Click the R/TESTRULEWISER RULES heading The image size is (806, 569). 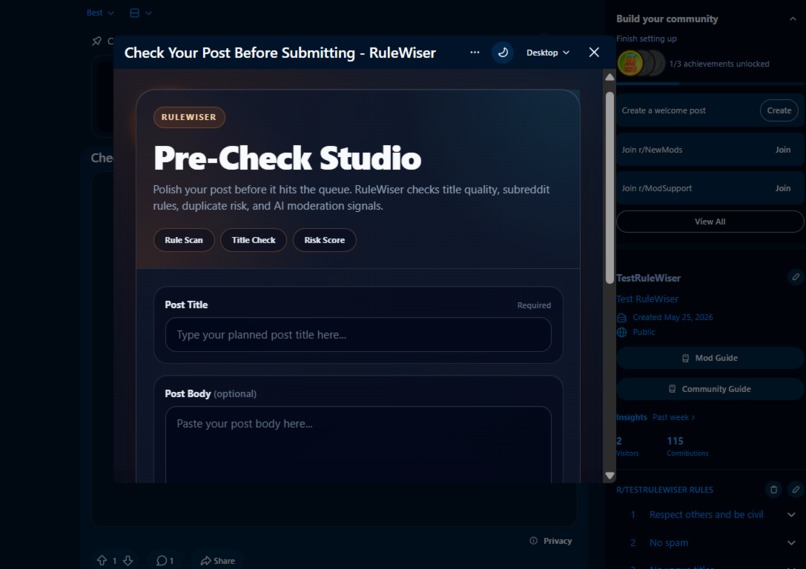665,490
